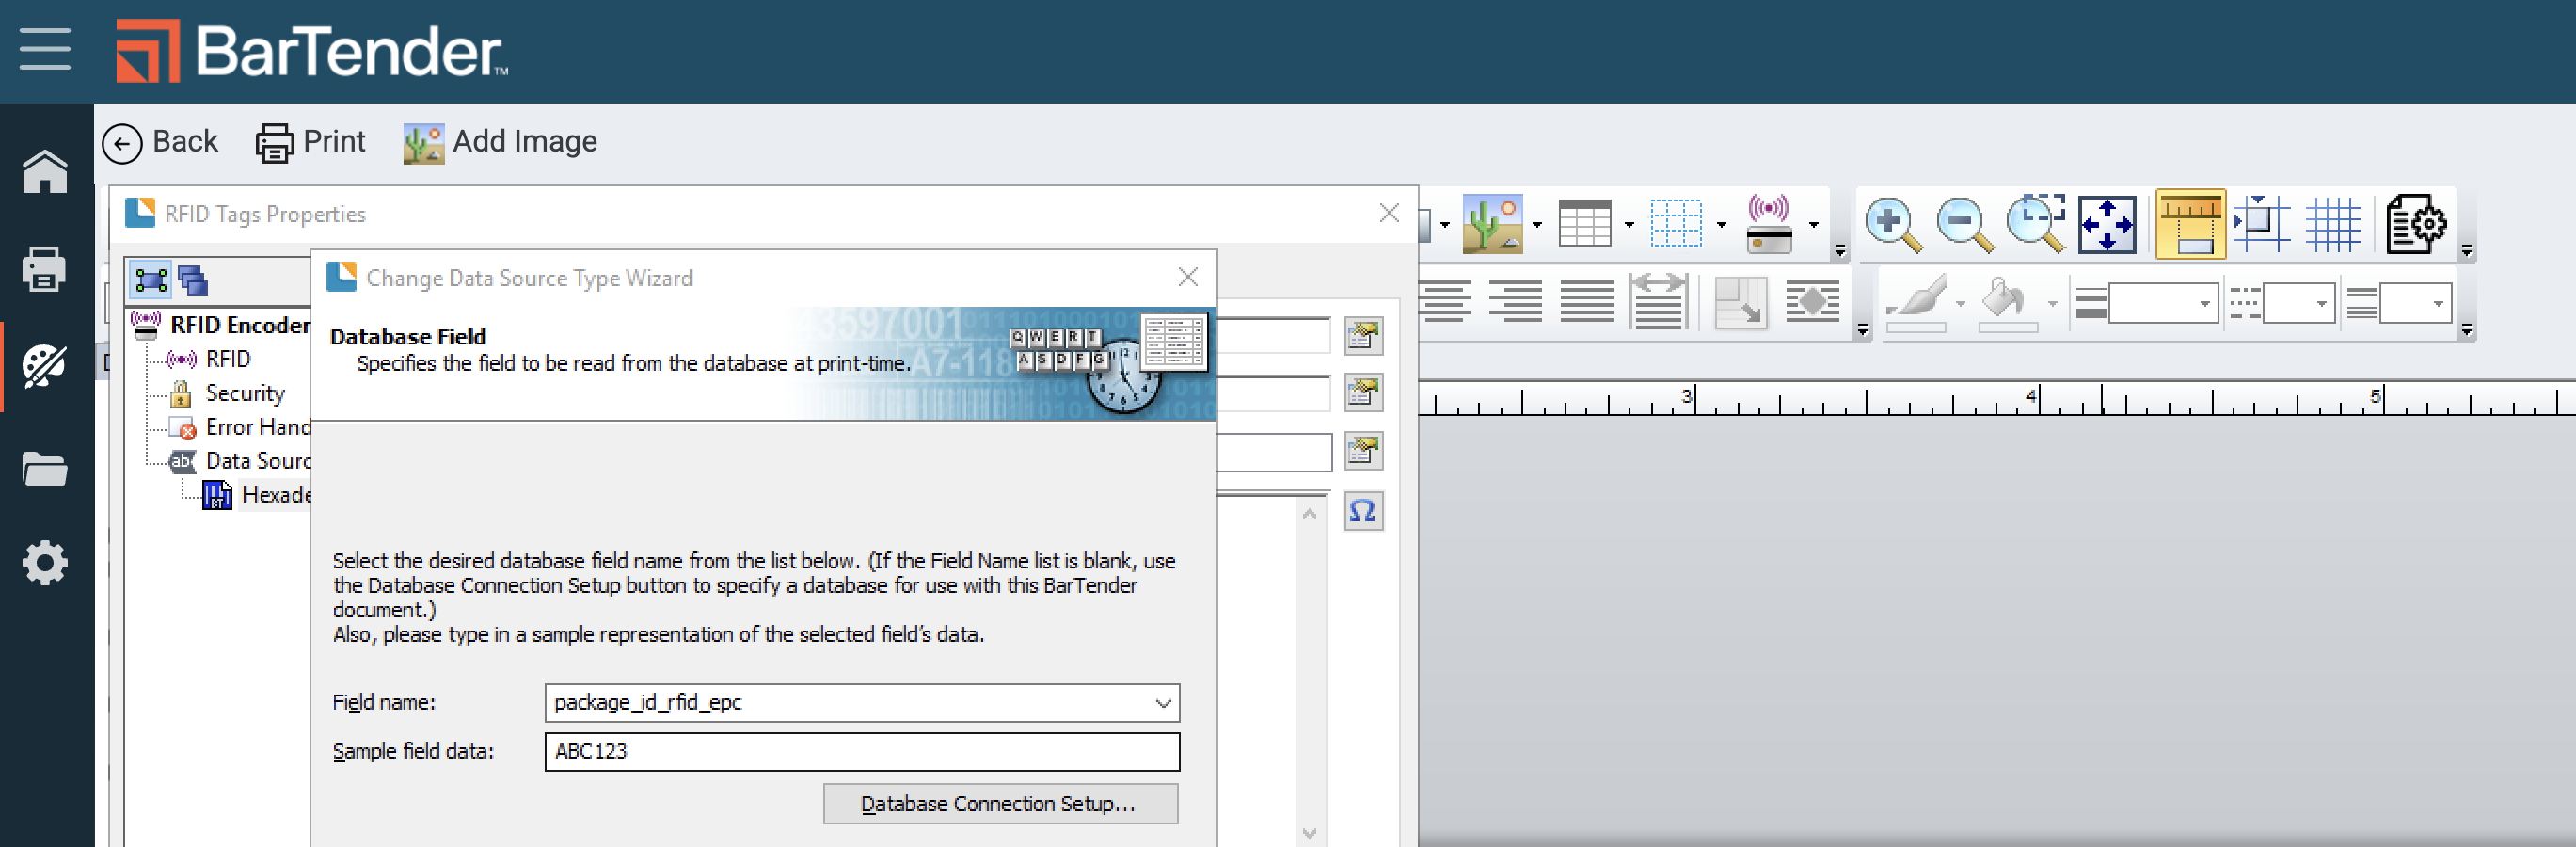Select the first view icon above the tree

[151, 279]
